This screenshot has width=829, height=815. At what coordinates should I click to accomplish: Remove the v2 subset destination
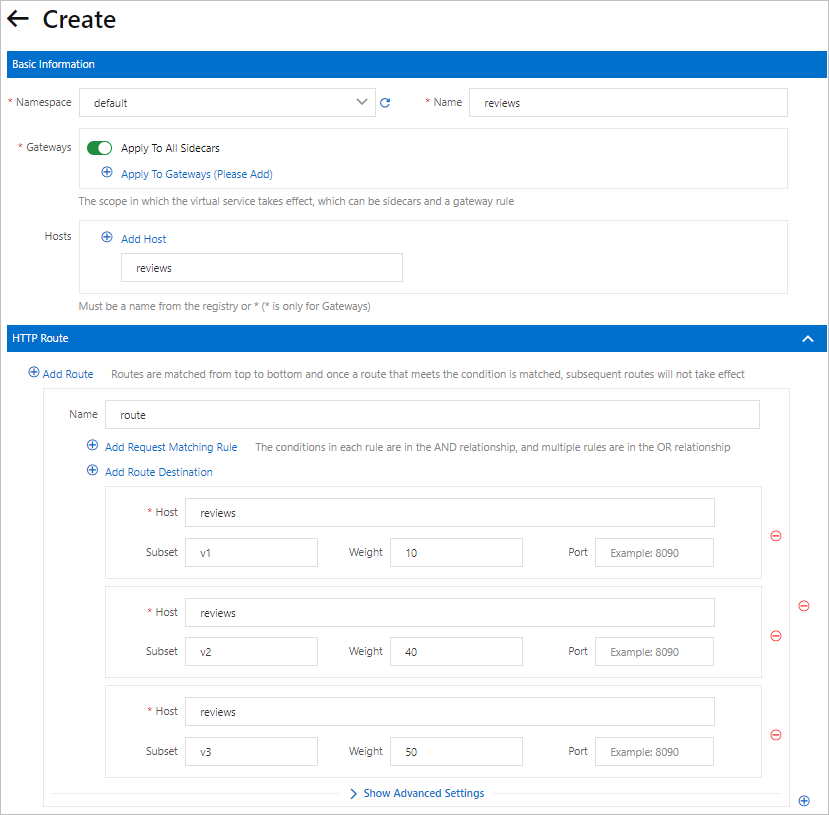pos(776,636)
